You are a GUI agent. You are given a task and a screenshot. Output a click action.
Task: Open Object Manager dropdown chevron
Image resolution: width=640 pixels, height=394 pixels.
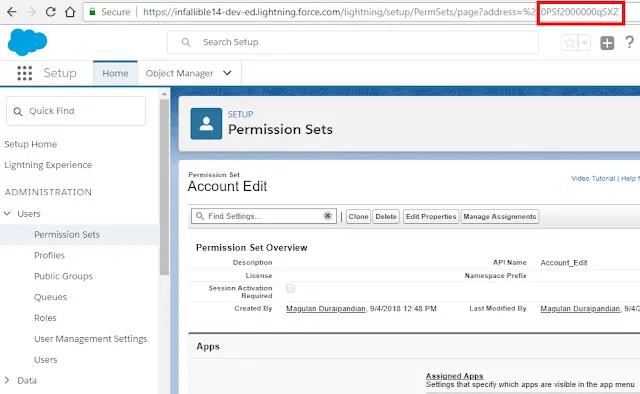click(x=227, y=73)
